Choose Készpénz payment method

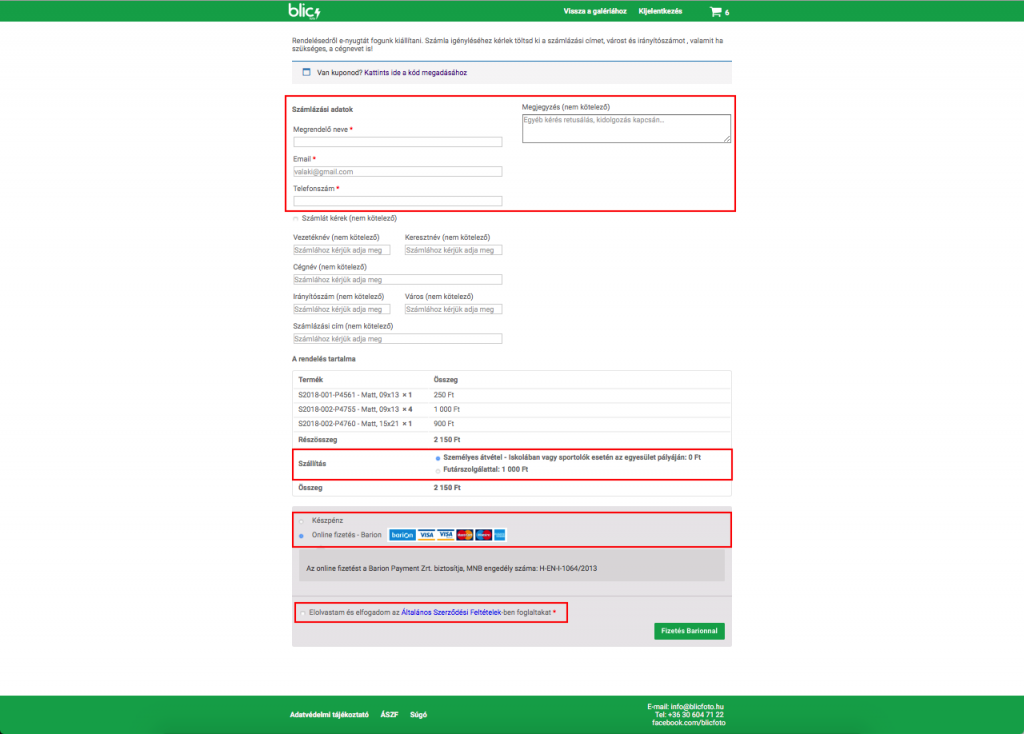(301, 521)
